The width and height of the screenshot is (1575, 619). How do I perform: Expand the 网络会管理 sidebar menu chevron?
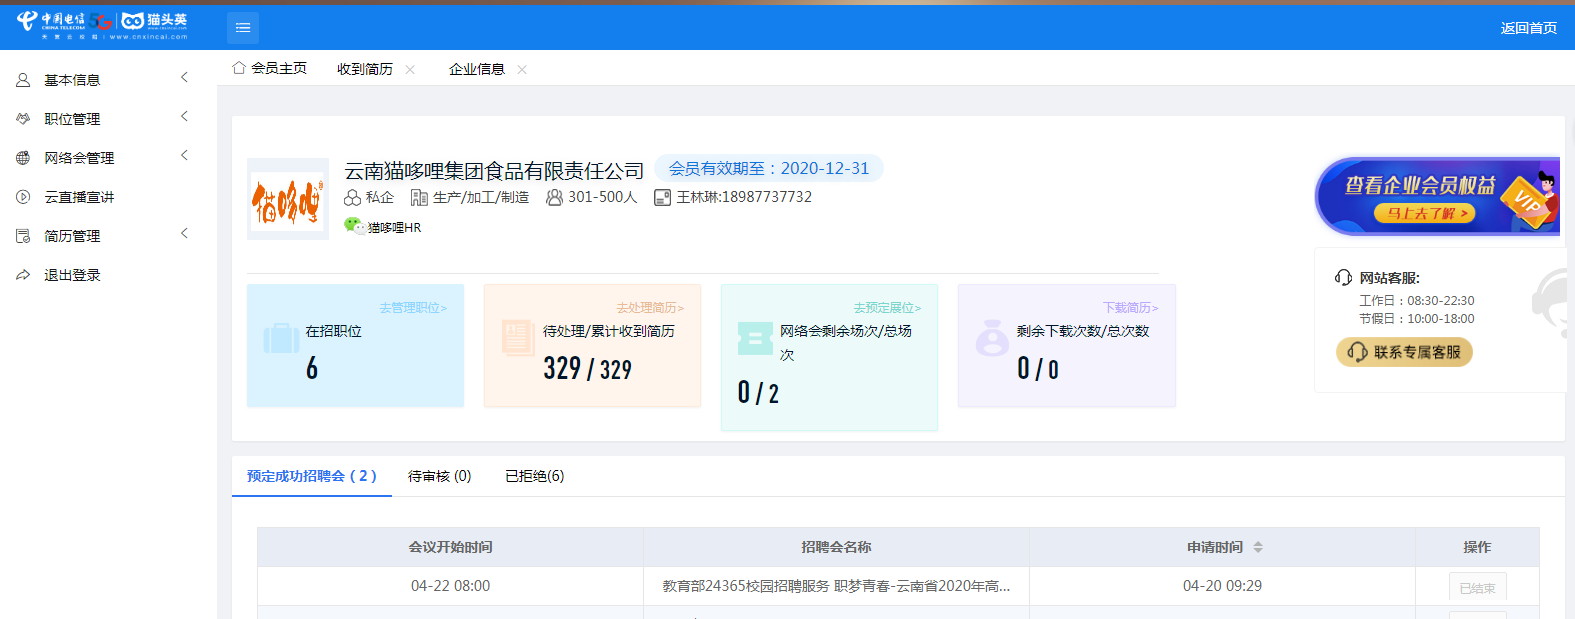[184, 155]
